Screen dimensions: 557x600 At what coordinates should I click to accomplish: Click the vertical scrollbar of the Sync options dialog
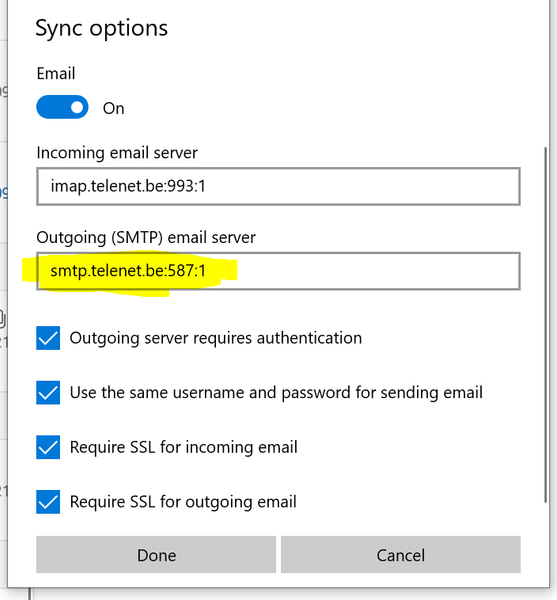(x=546, y=324)
